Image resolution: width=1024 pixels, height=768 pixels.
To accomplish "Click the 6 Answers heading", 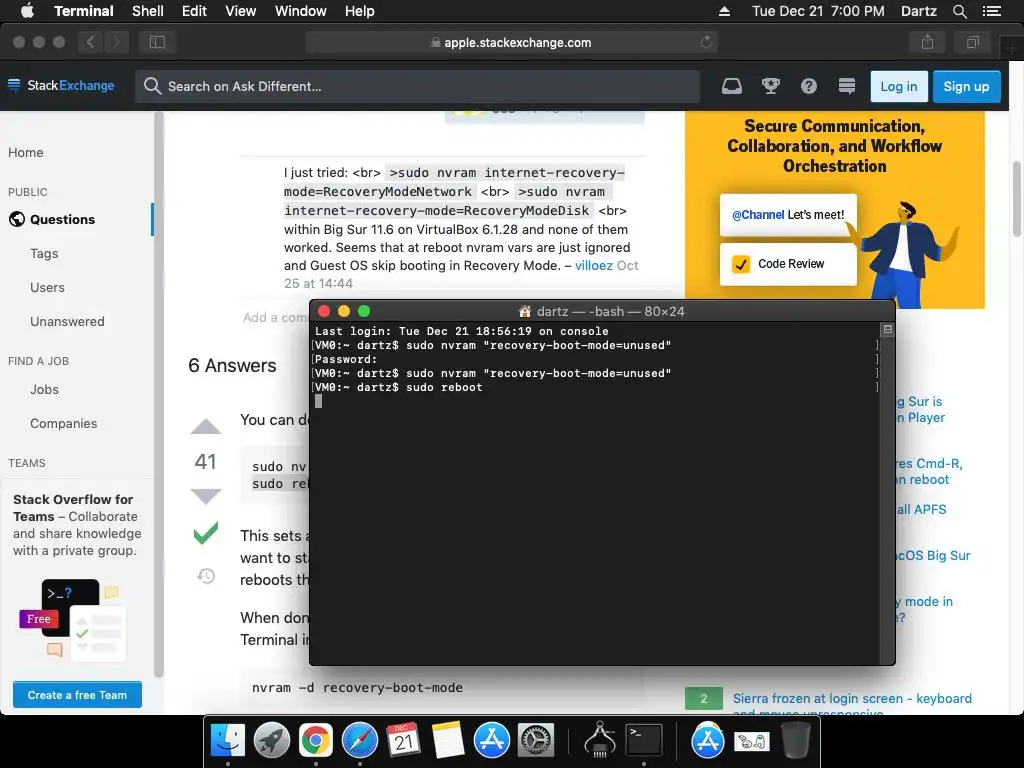I will click(x=232, y=366).
